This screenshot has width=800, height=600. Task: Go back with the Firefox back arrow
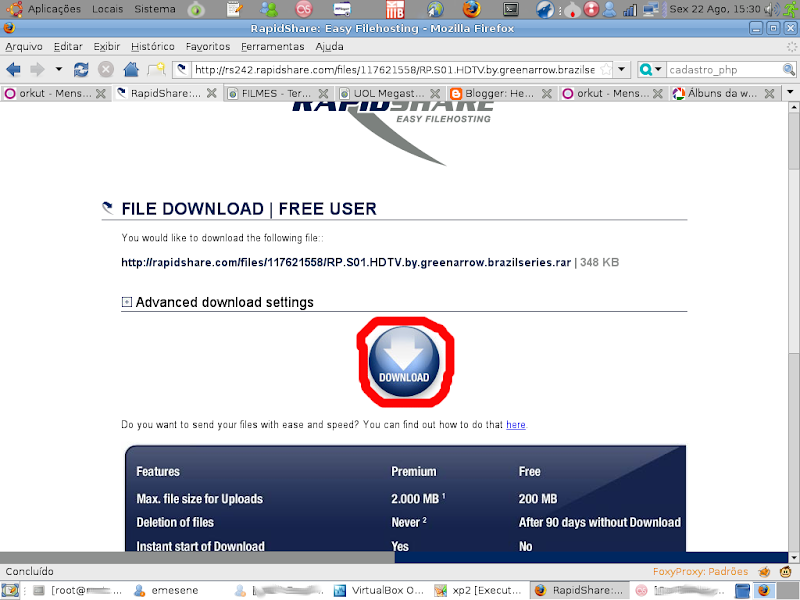(13, 69)
